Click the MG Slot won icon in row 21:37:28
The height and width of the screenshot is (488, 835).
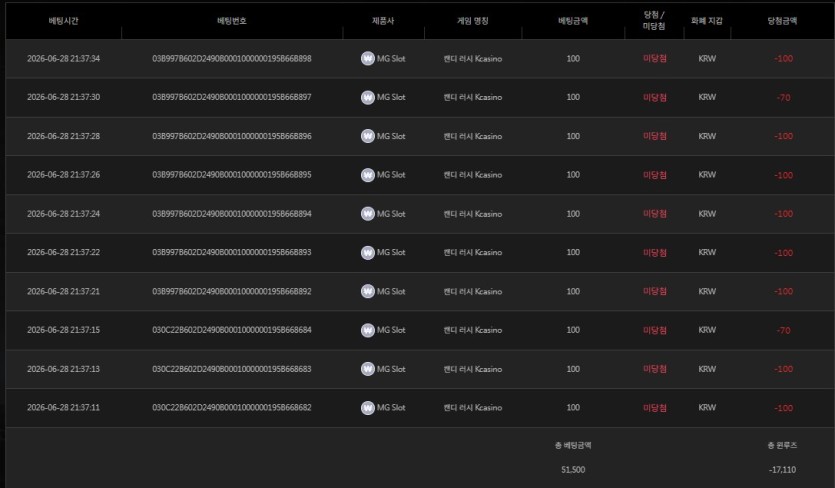pyautogui.click(x=368, y=136)
